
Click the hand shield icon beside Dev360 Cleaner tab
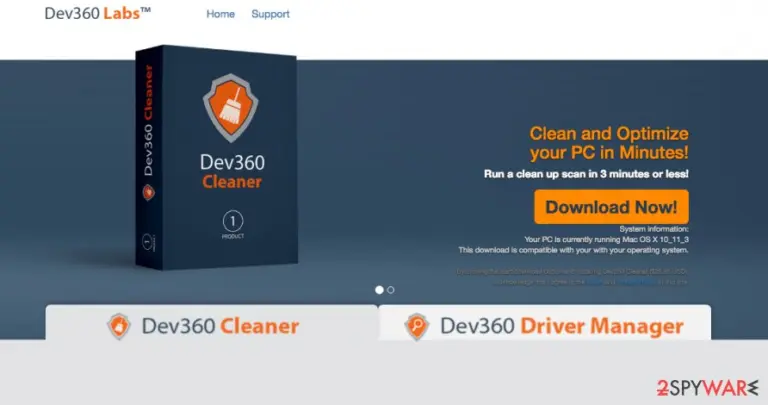119,326
